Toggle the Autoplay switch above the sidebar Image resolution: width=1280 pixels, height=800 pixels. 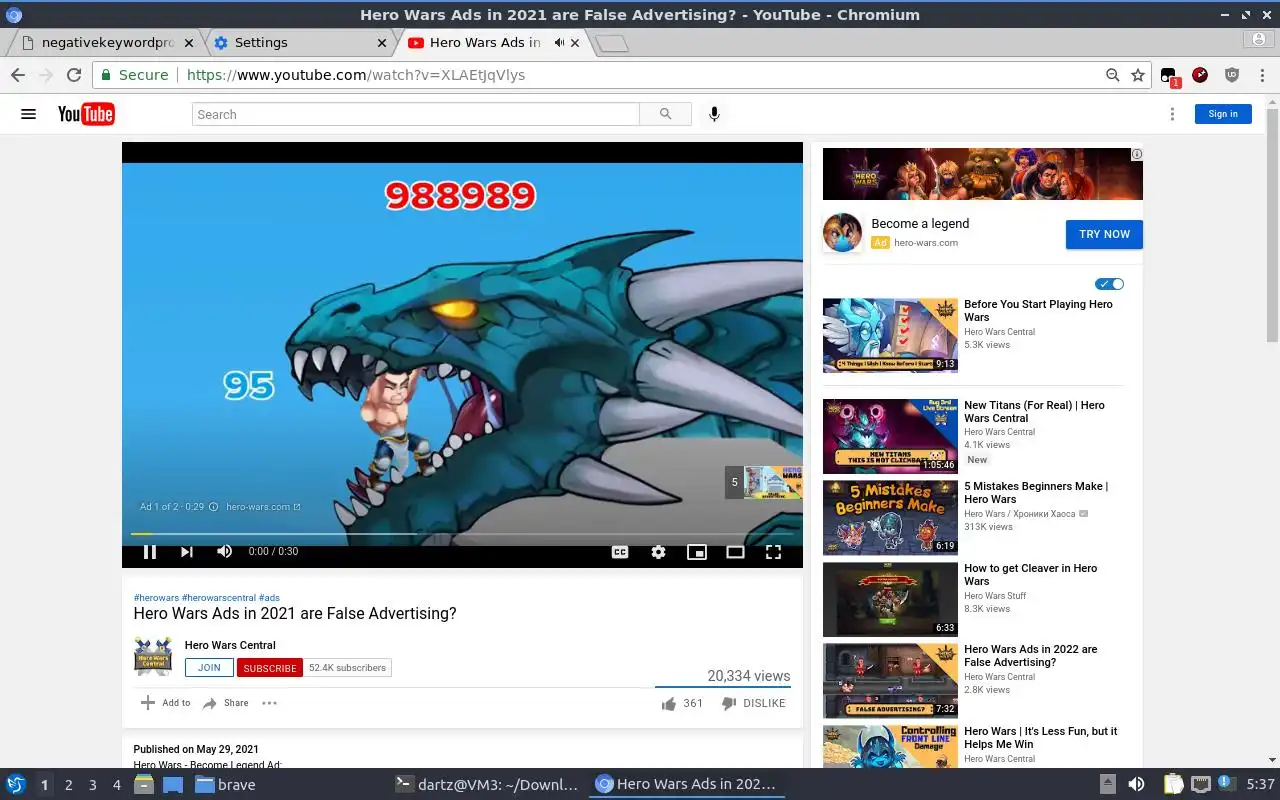pos(1109,284)
